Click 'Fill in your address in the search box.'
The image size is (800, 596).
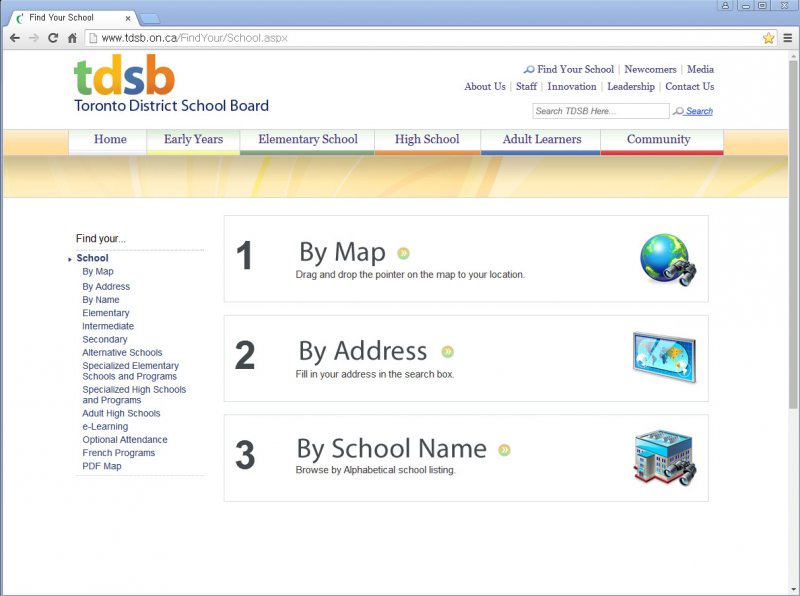(375, 374)
